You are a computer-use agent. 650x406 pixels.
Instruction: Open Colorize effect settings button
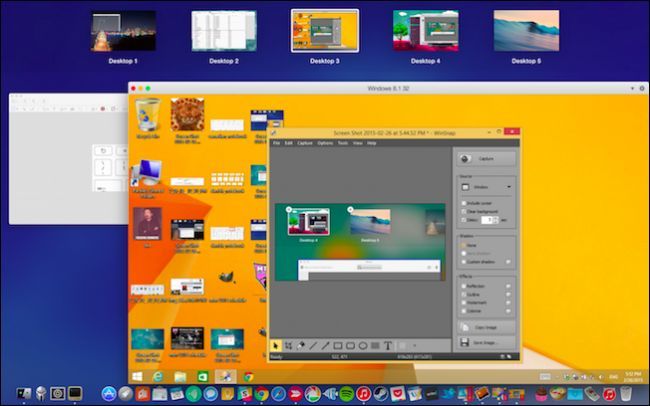508,311
